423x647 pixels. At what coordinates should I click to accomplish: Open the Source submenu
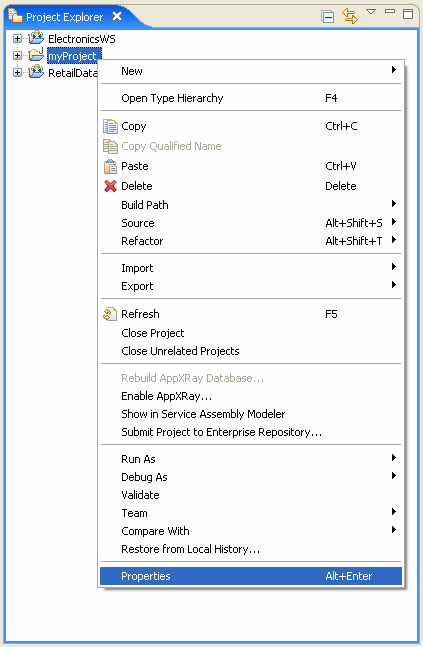[251, 223]
